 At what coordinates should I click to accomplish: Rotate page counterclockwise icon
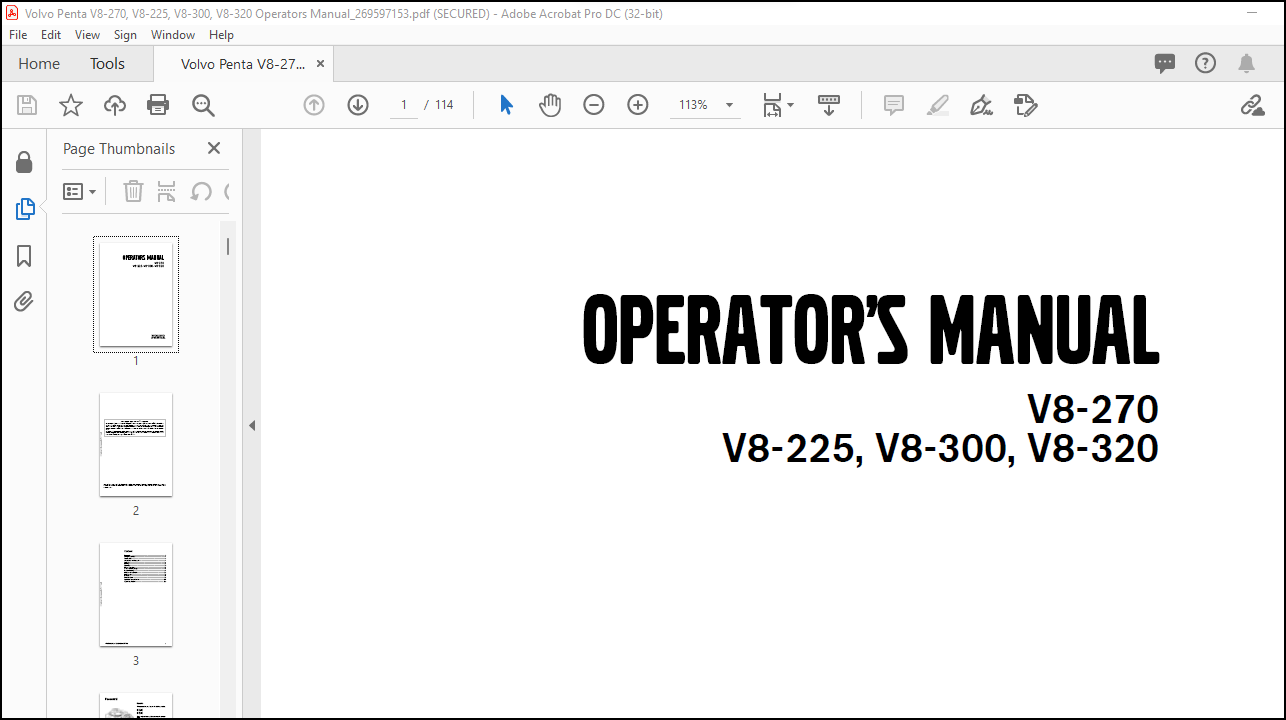[201, 191]
